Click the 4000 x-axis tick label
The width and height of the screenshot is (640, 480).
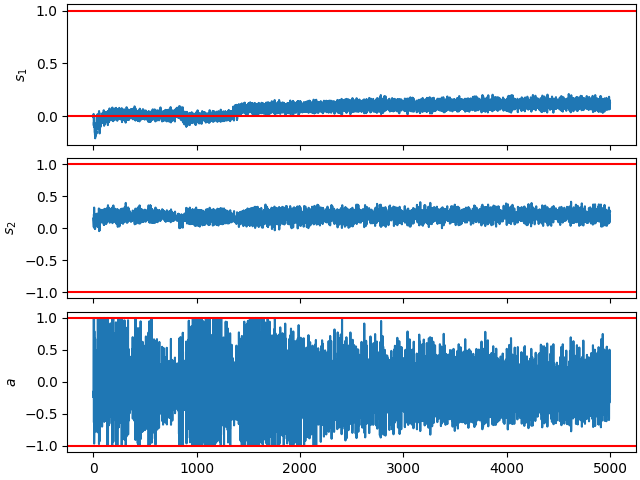(x=507, y=468)
